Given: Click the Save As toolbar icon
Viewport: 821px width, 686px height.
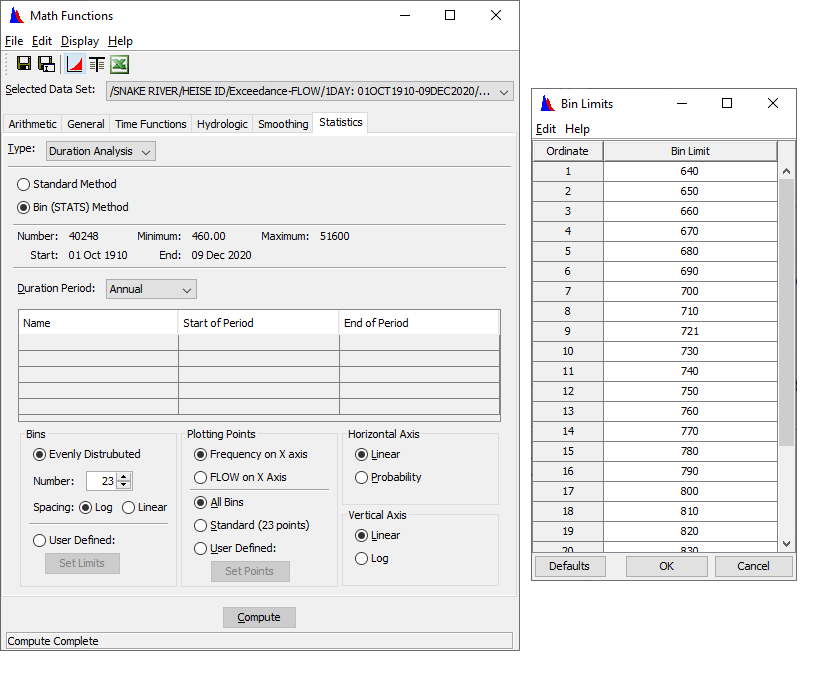Looking at the screenshot, I should coord(46,64).
